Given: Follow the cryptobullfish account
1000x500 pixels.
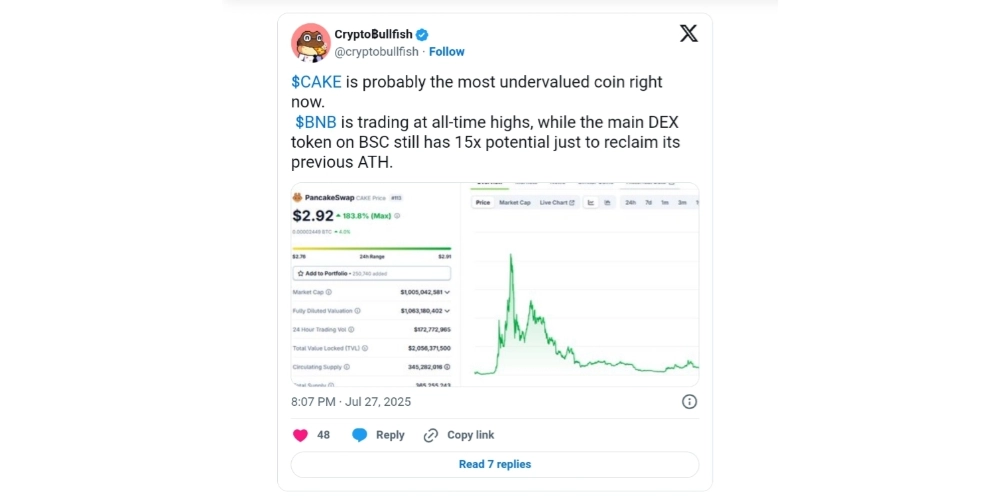Looking at the screenshot, I should pos(447,52).
